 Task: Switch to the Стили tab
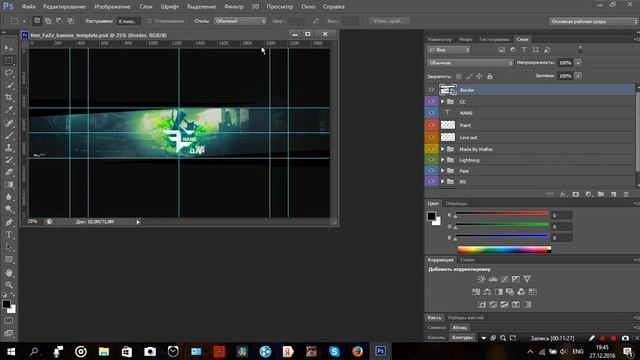467,260
